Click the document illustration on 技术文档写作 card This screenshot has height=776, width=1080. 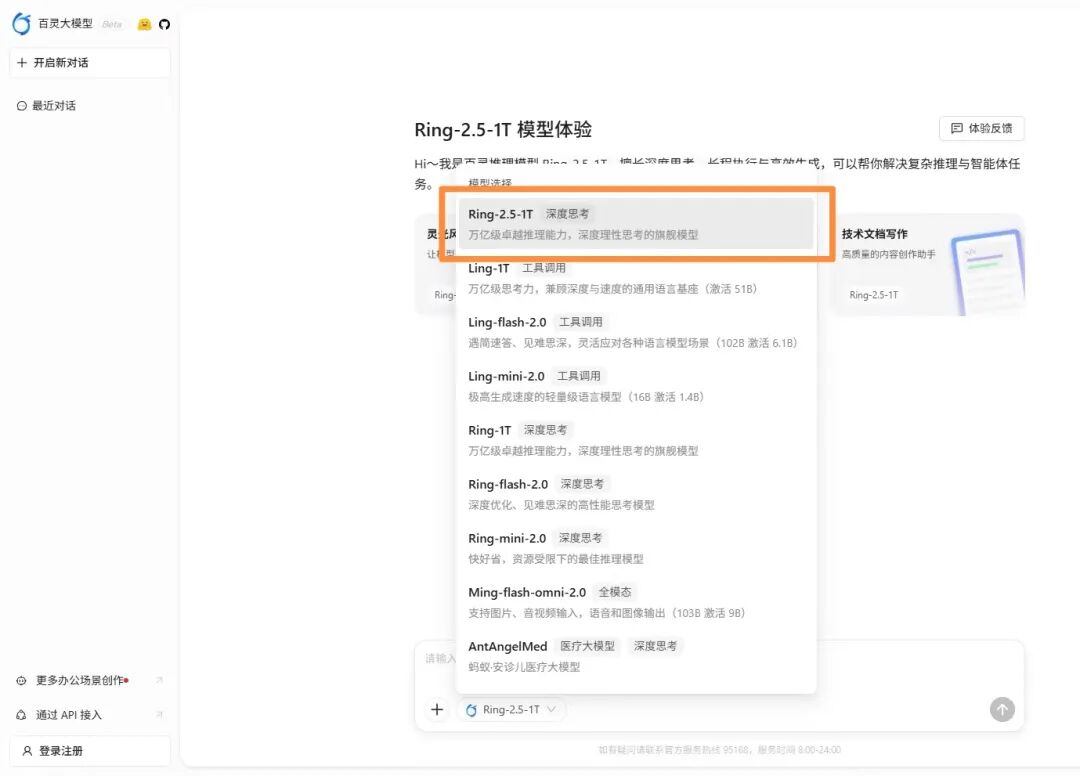[x=988, y=272]
